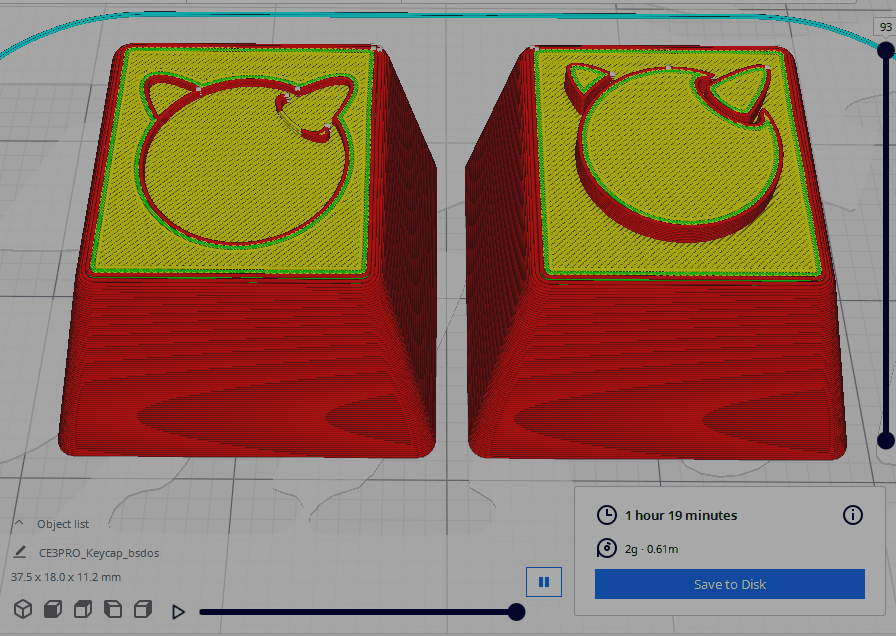
Task: Switch to front view camera icon
Action: point(53,609)
